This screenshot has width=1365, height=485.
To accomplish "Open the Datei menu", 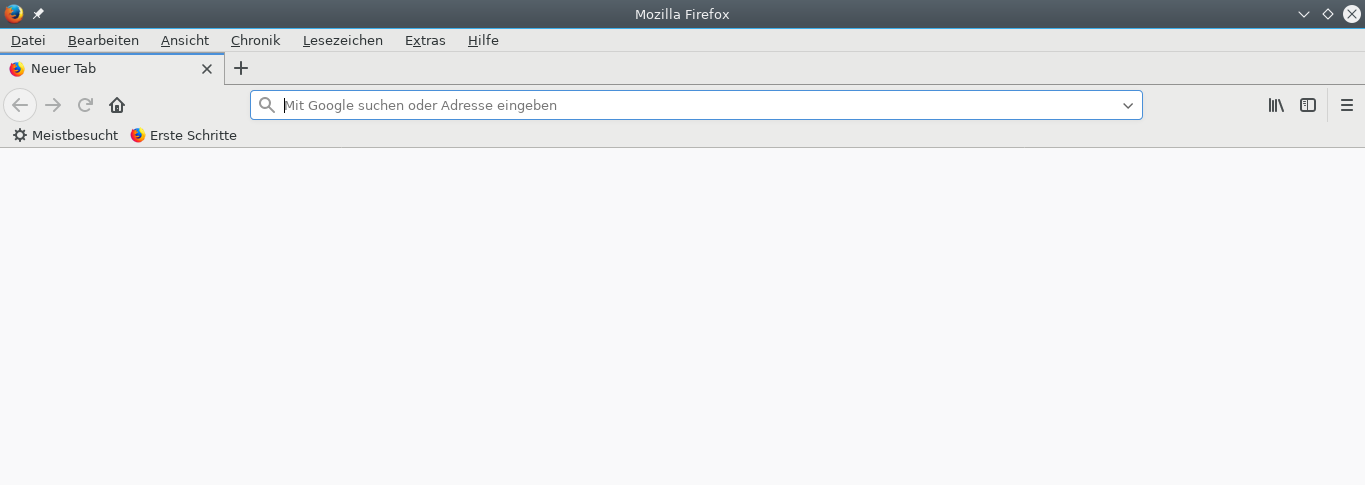I will click(28, 40).
